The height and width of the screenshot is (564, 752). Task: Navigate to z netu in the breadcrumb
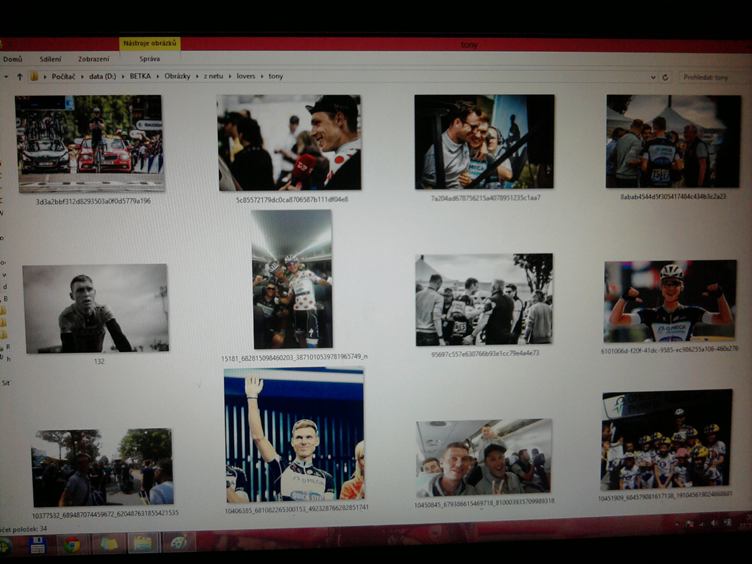point(213,76)
